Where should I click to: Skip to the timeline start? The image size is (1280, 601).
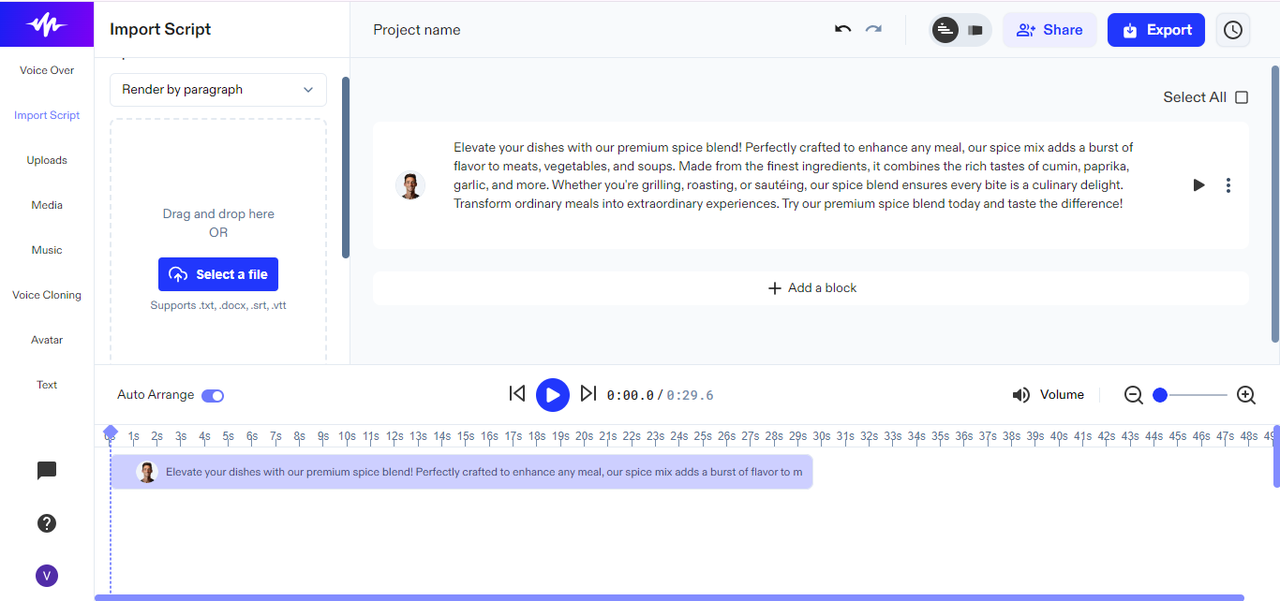coord(517,394)
